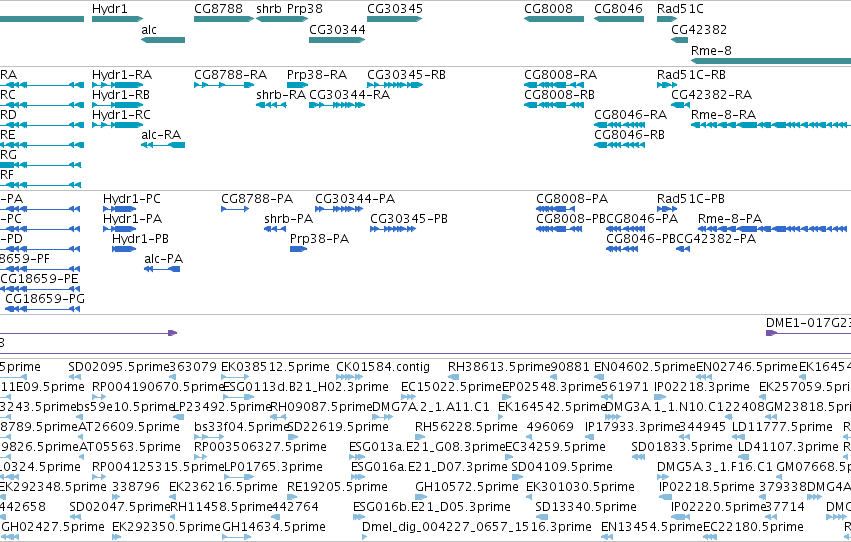Select transcript alc-RA
The image size is (851, 542).
(x=163, y=145)
